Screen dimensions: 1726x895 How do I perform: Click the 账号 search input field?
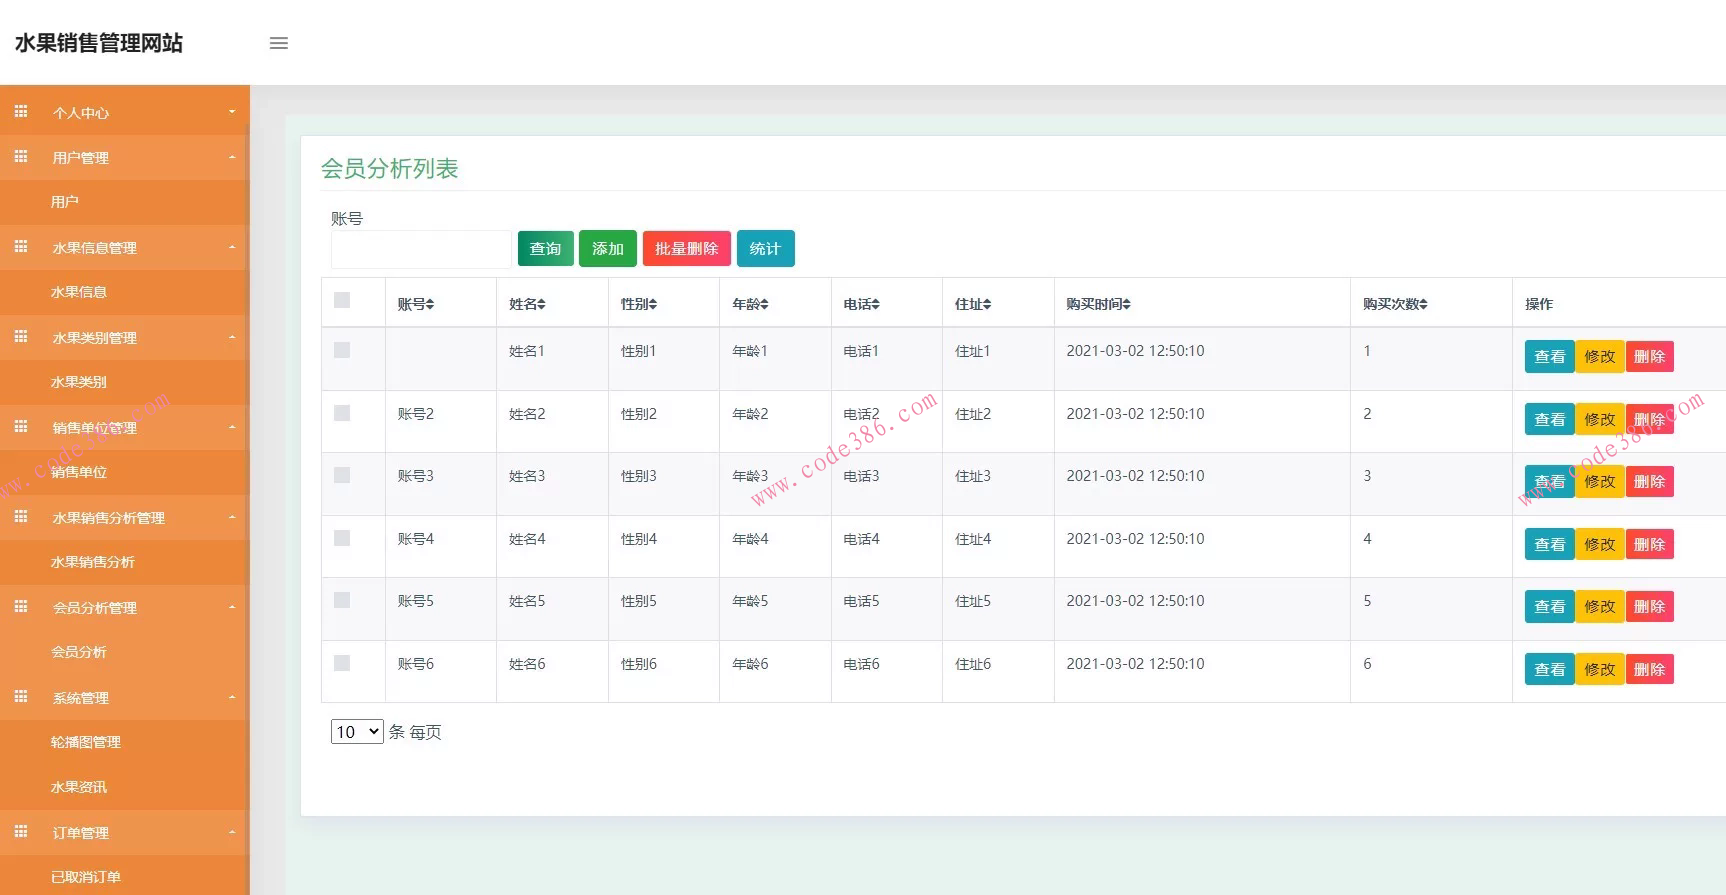pyautogui.click(x=421, y=250)
